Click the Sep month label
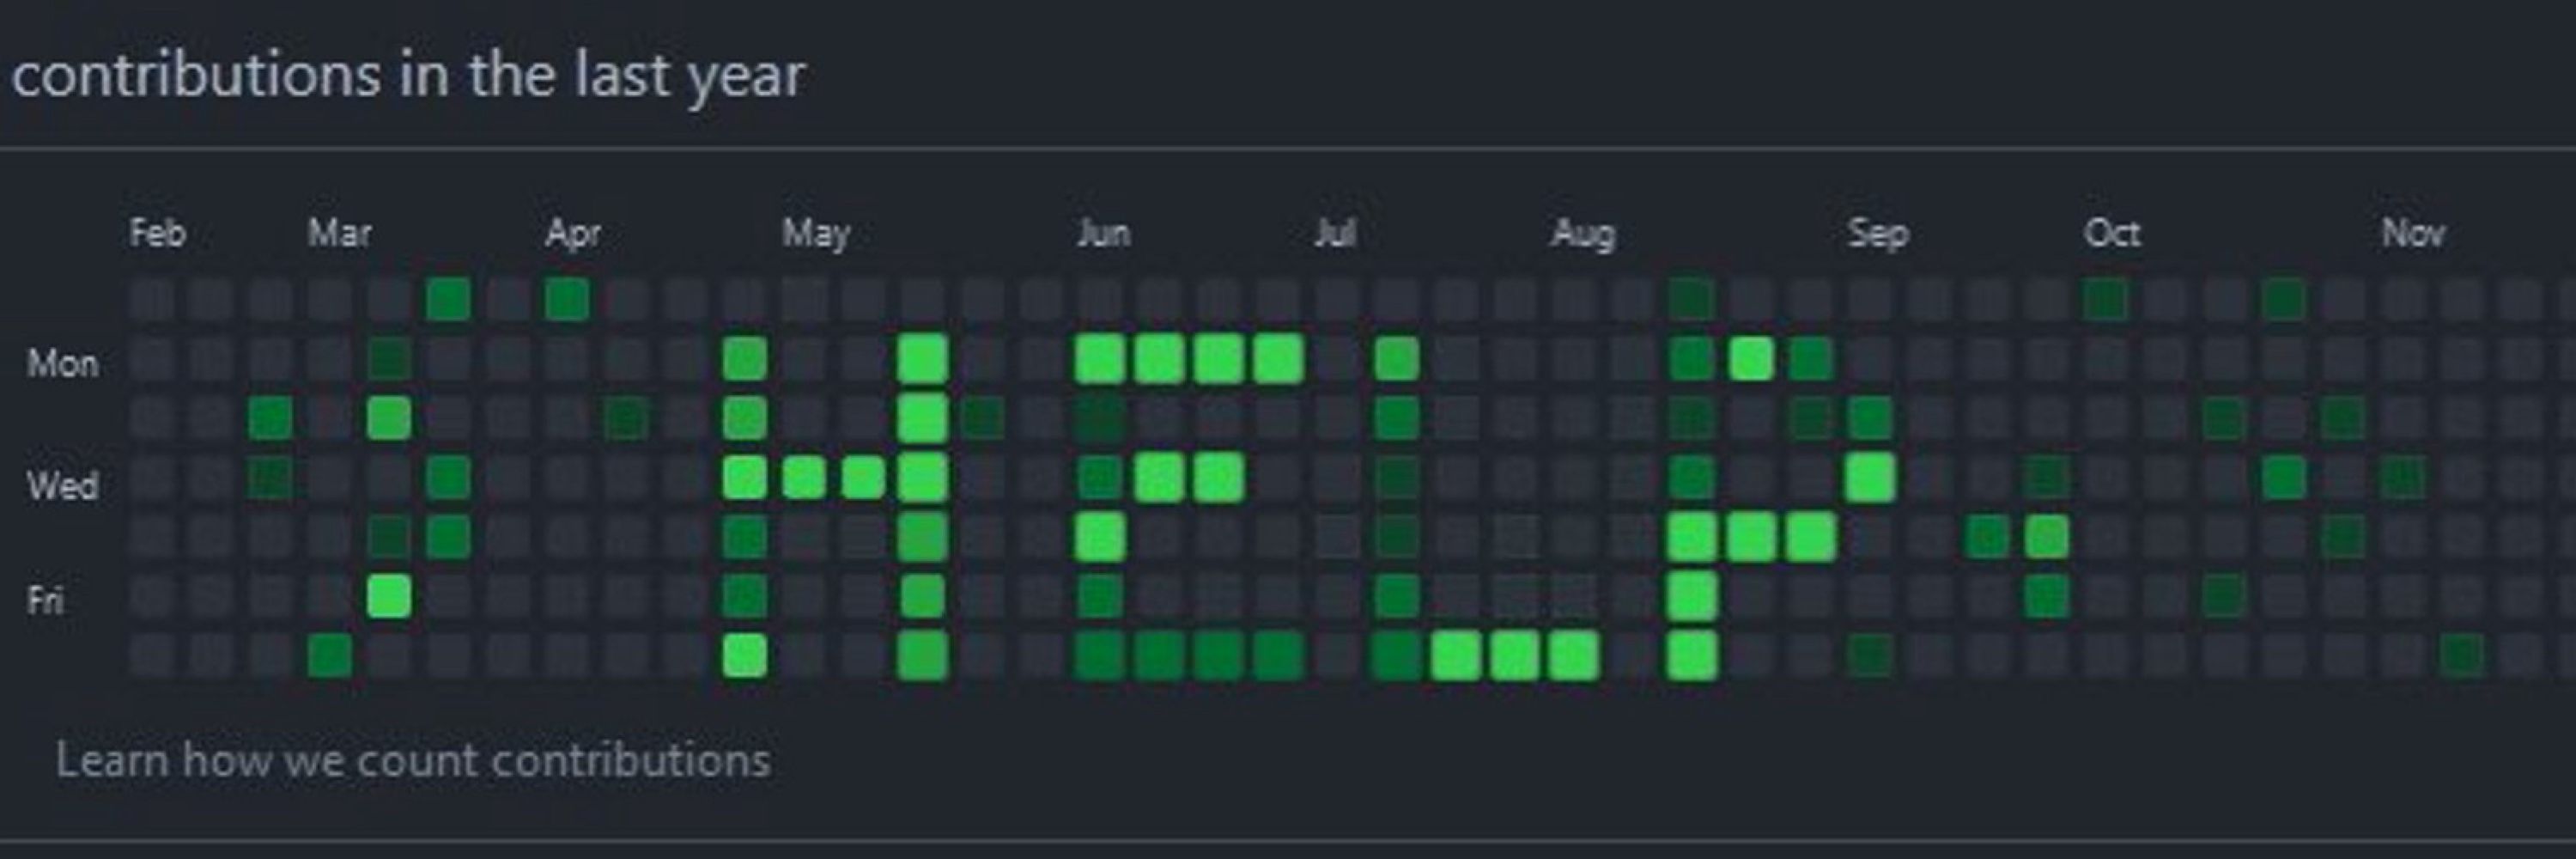The height and width of the screenshot is (859, 2576). click(1878, 233)
